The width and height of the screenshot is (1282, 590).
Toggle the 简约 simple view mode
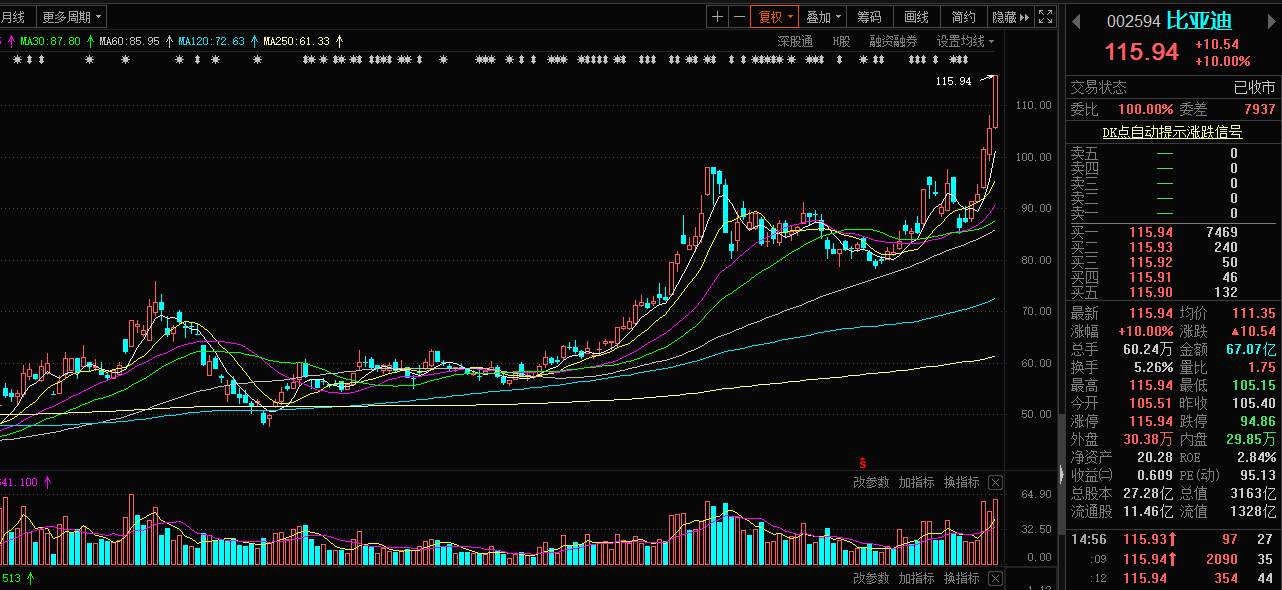[x=963, y=17]
